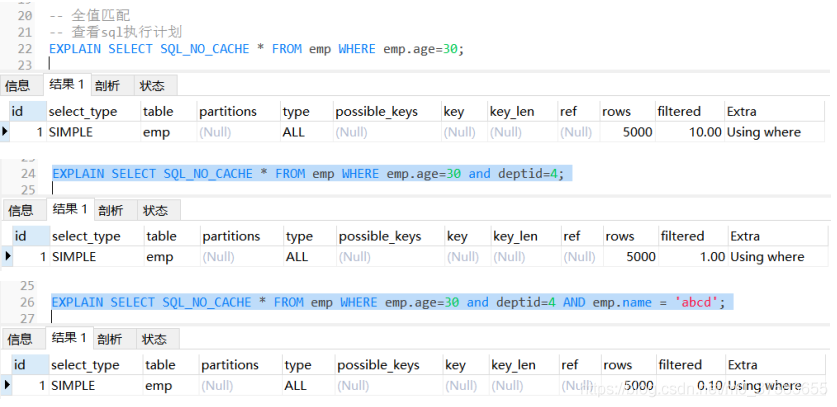Click the line 26 query containing 'abcd'
The height and width of the screenshot is (407, 837).
click(x=391, y=302)
